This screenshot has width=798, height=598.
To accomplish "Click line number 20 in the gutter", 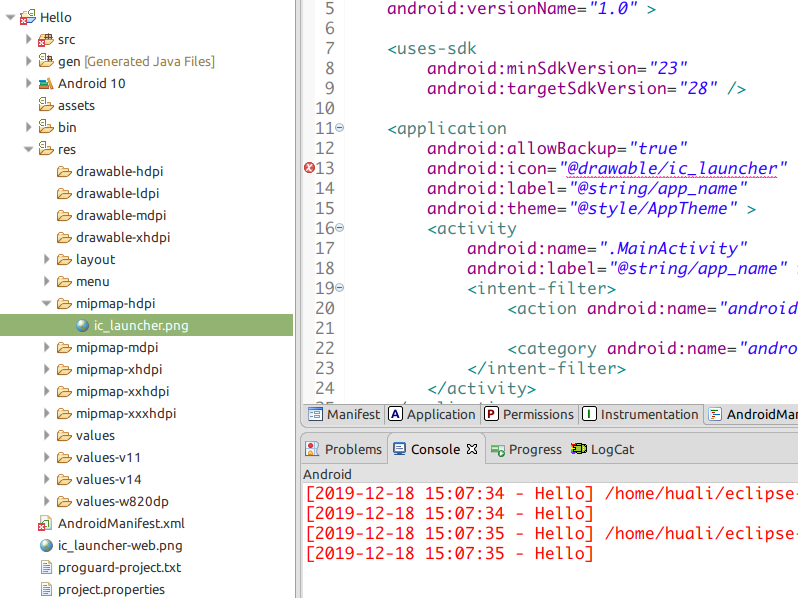I will pyautogui.click(x=325, y=308).
